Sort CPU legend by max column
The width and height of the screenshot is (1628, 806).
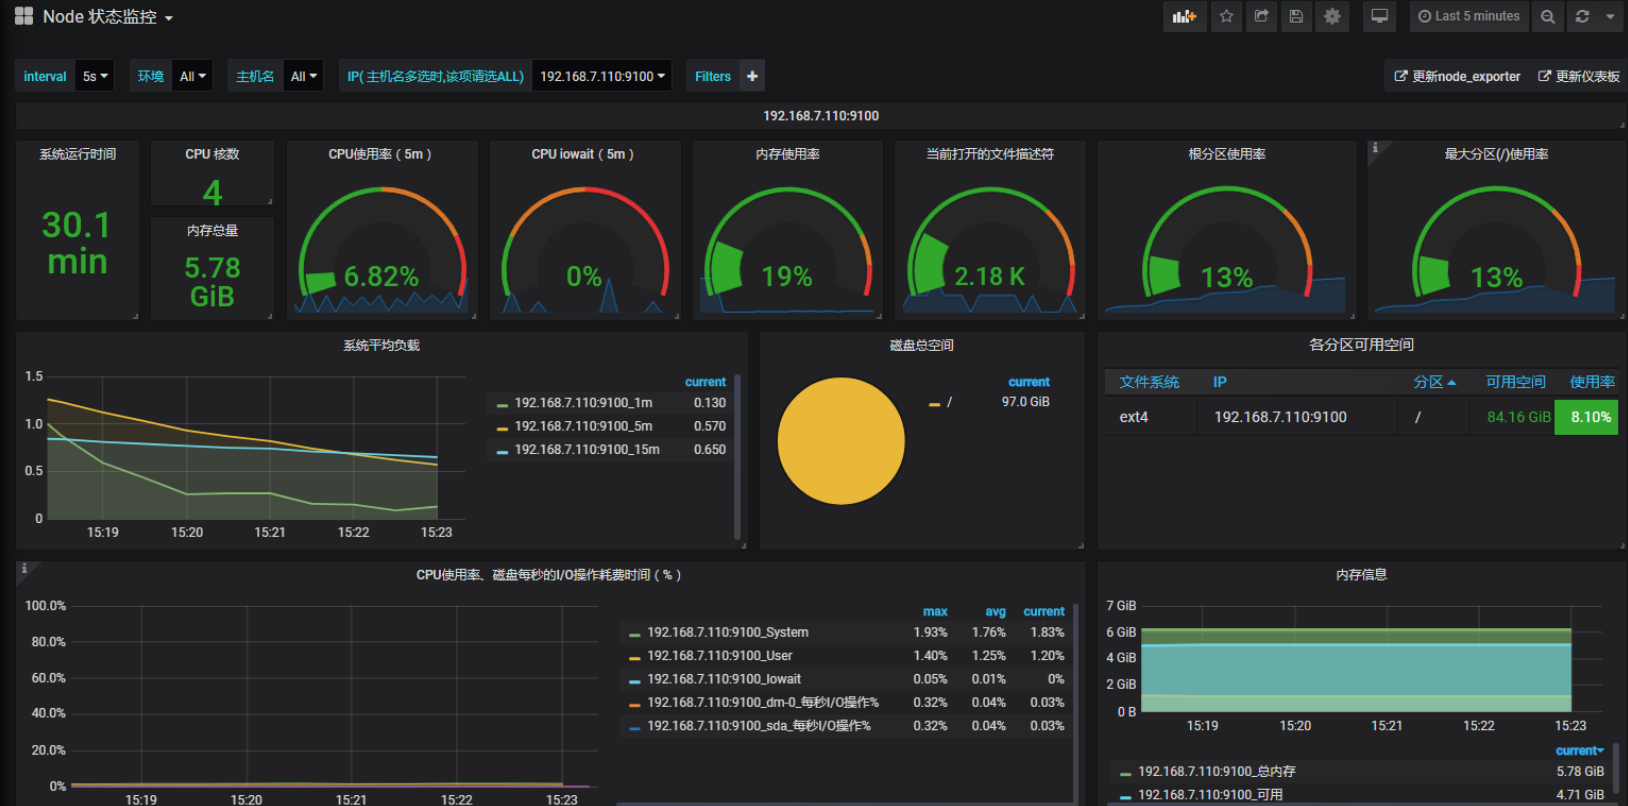(x=935, y=612)
